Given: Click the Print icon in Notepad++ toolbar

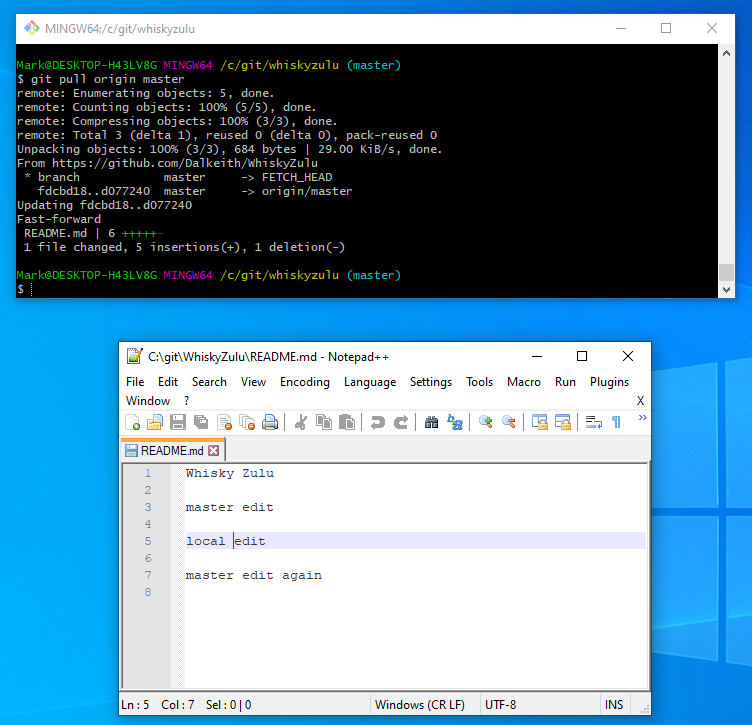Looking at the screenshot, I should point(270,422).
